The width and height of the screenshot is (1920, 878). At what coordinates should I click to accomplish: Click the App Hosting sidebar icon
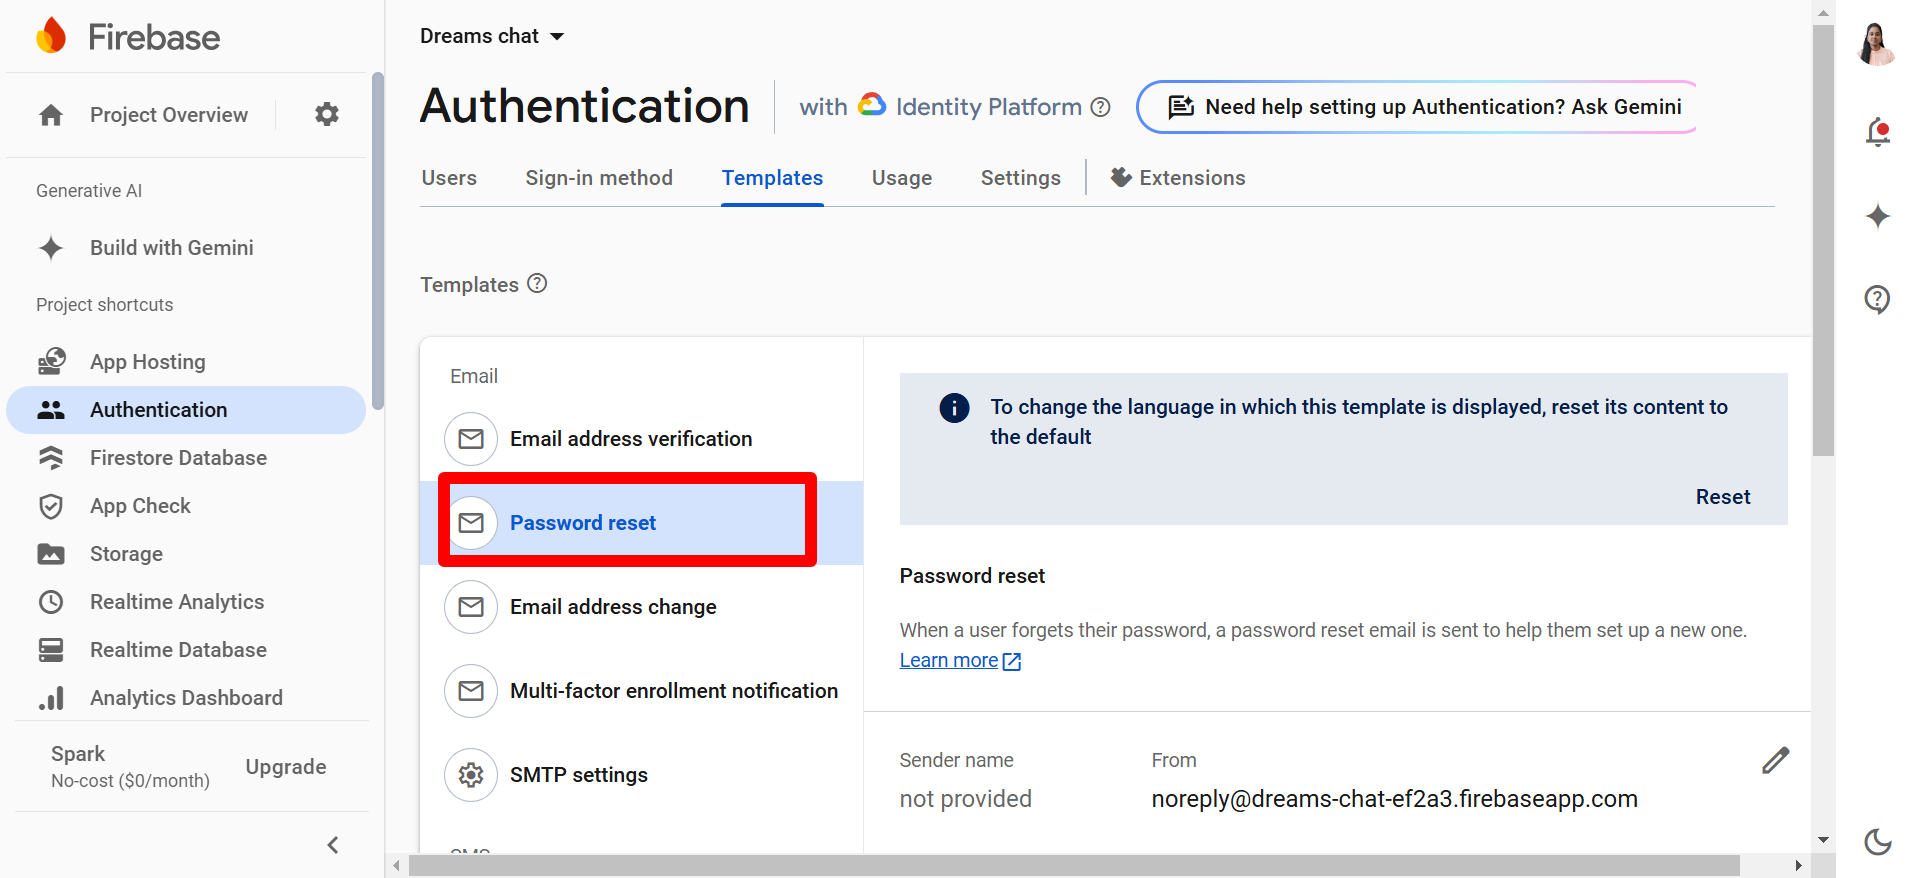[x=51, y=362]
